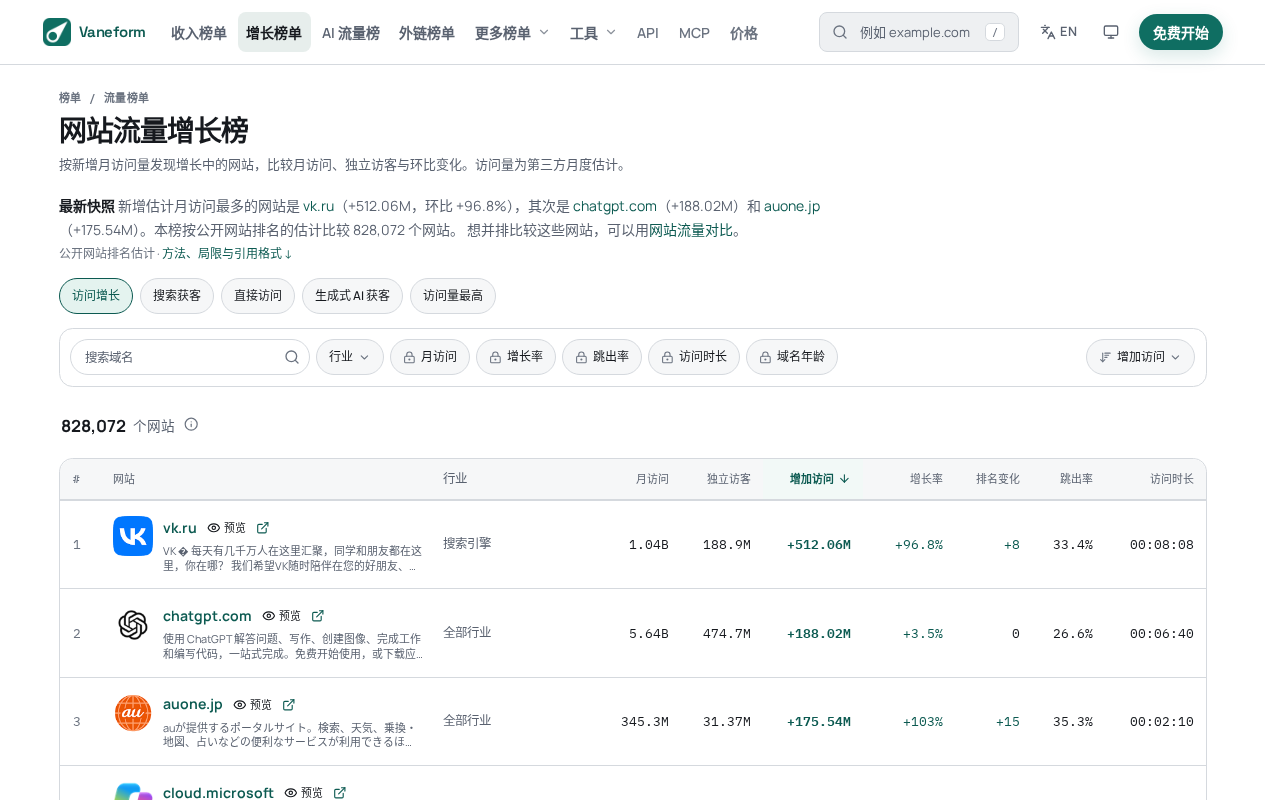Screen dimensions: 1280x800
Task: Open the locked 跳出率 filter
Action: tap(602, 357)
